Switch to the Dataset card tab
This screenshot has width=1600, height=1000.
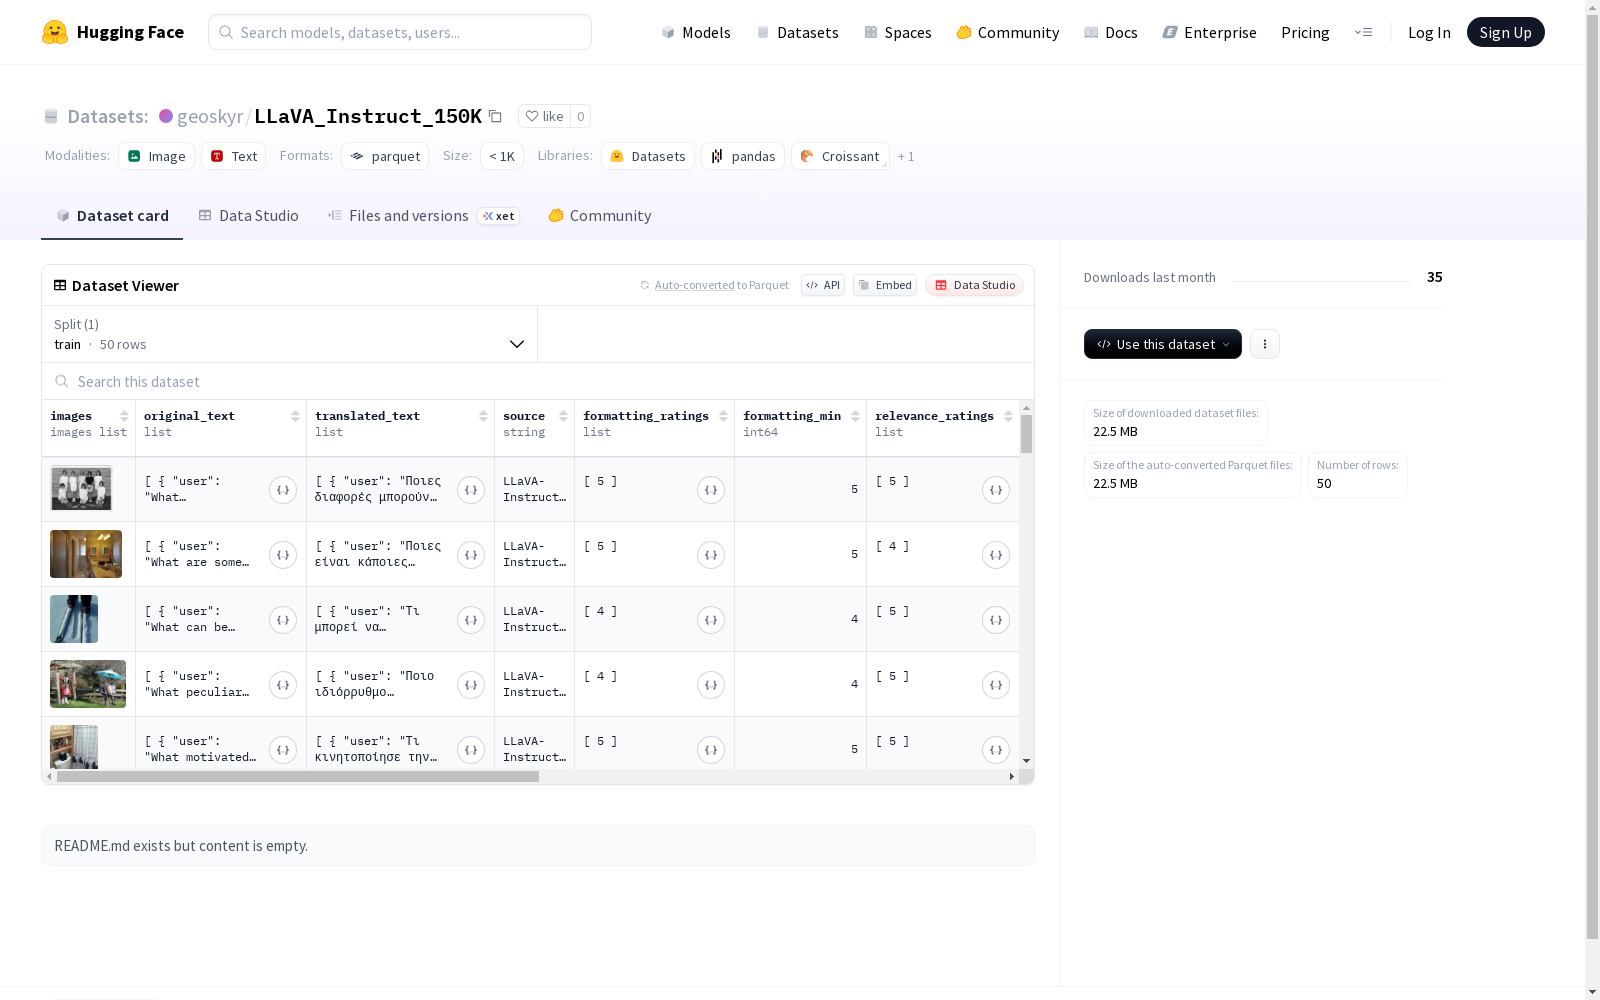tap(112, 216)
